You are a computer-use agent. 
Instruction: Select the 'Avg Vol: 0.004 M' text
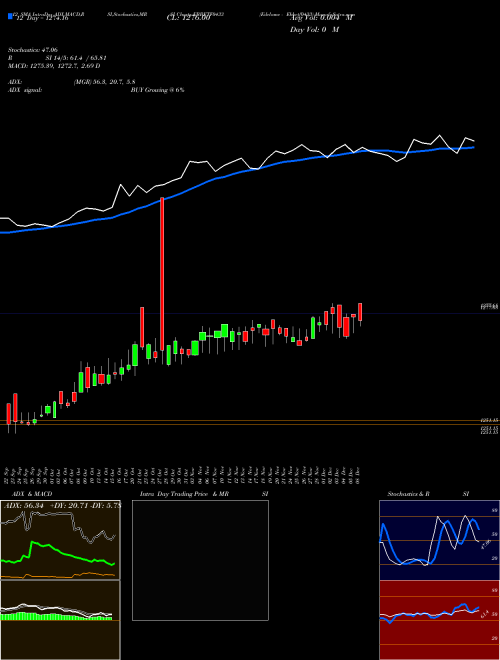322,18
